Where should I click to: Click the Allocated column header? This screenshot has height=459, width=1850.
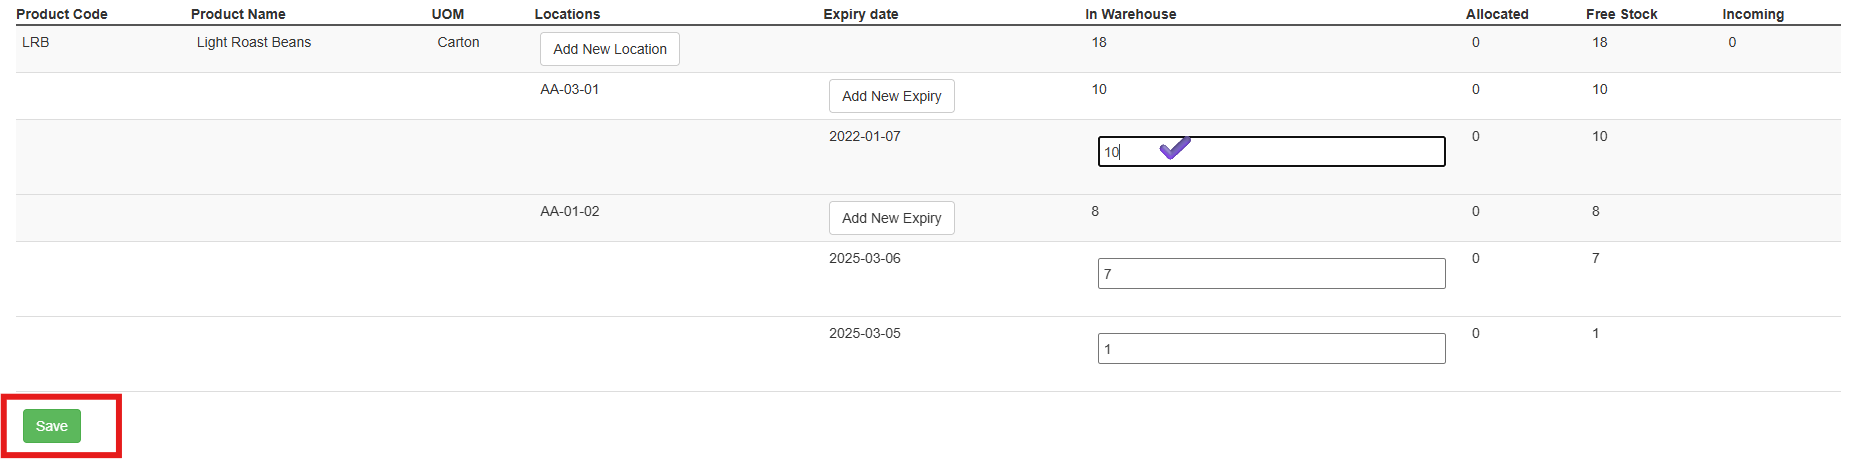1497,14
